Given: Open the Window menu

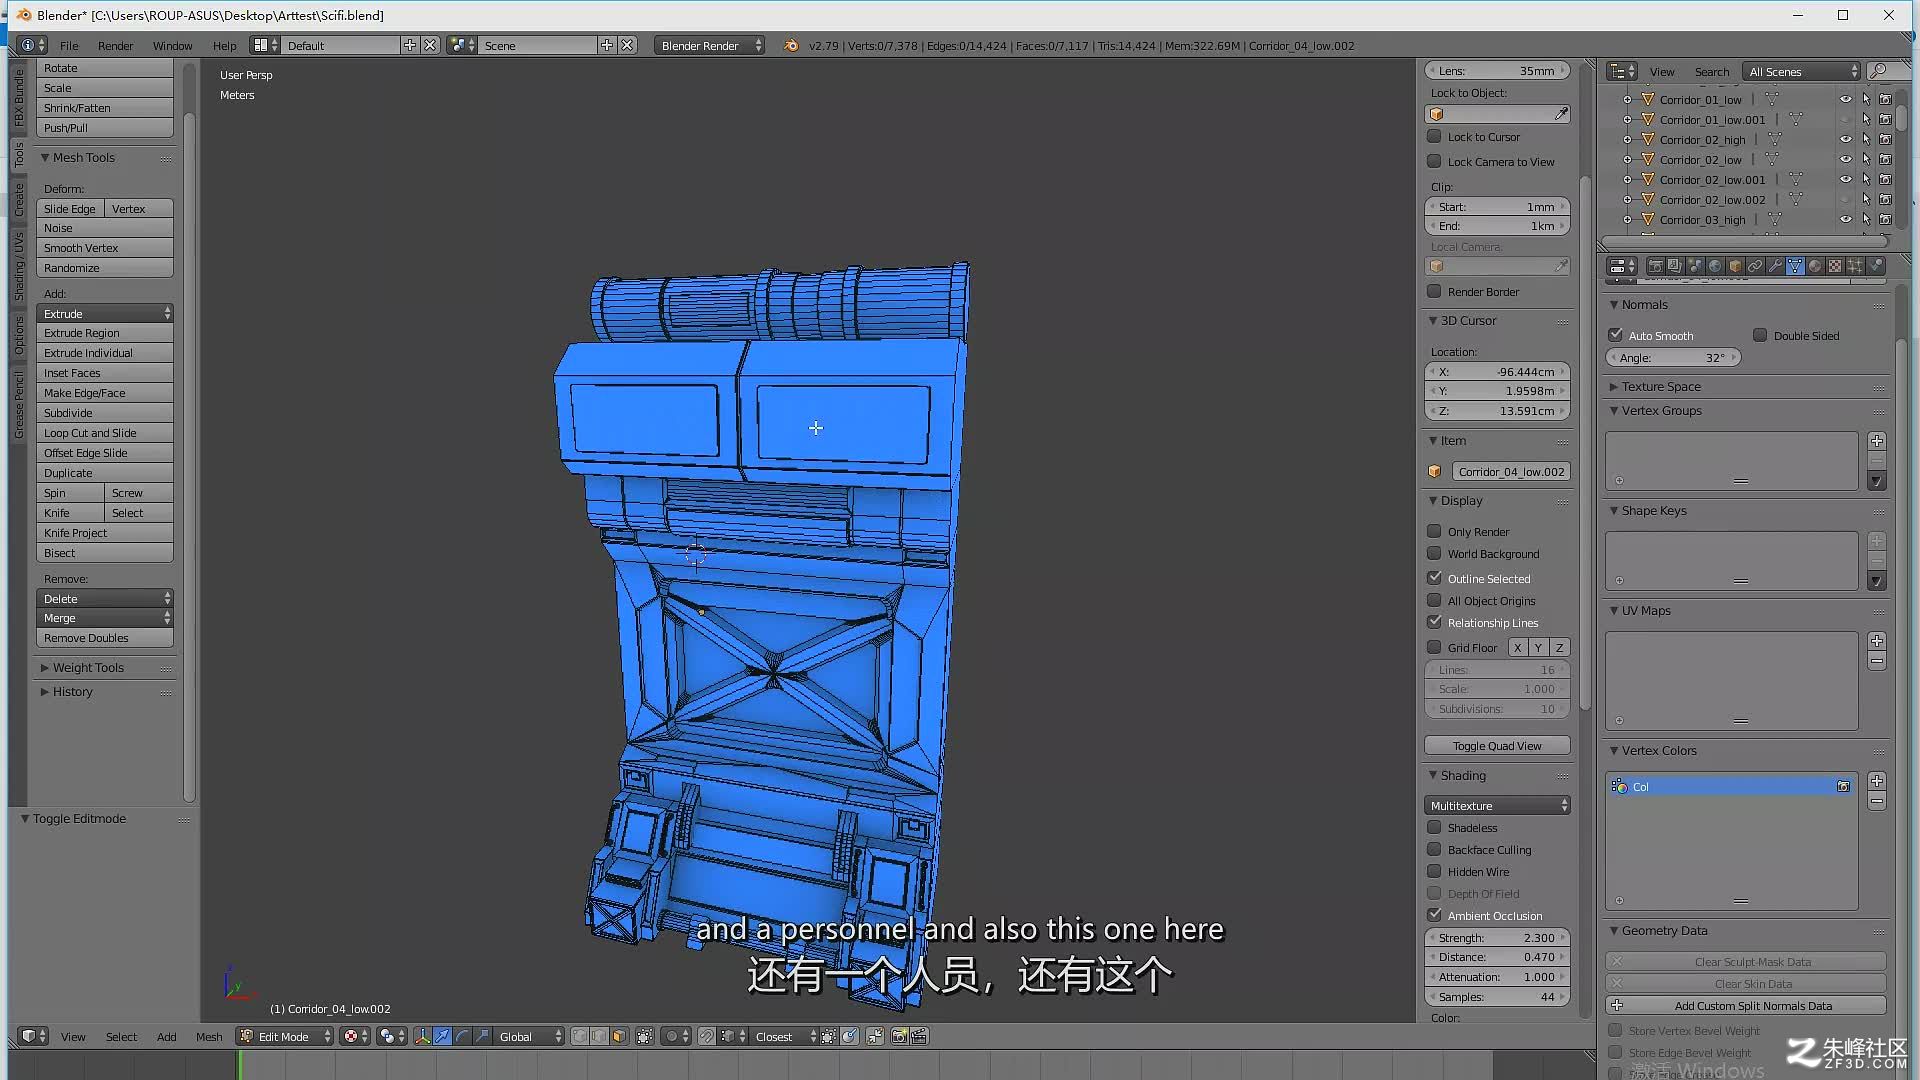Looking at the screenshot, I should 172,46.
